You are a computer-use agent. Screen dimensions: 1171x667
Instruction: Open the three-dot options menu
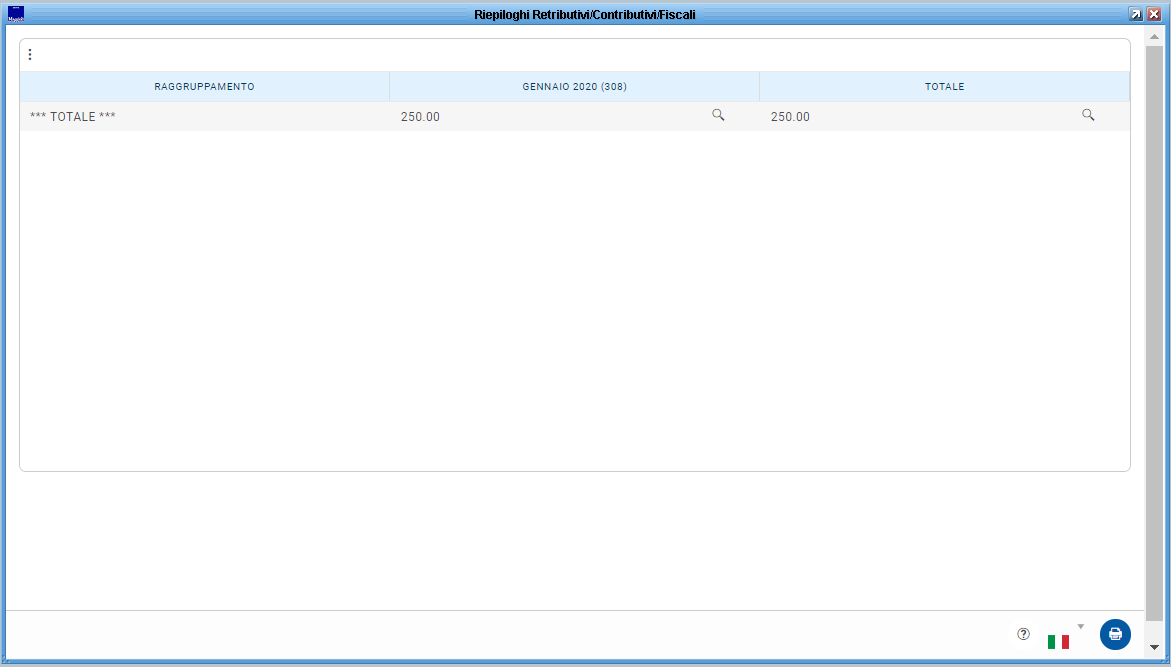(x=30, y=55)
